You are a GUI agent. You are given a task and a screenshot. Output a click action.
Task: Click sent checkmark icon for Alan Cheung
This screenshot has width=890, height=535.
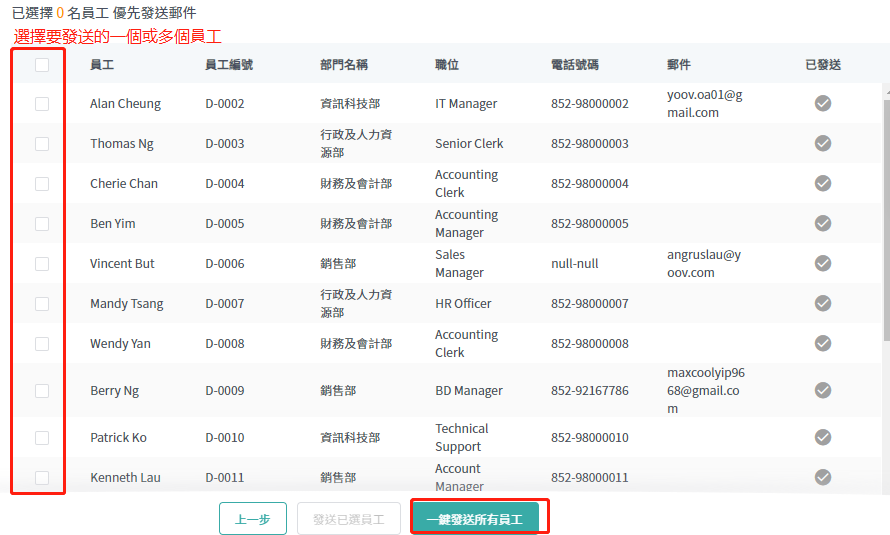(x=823, y=103)
